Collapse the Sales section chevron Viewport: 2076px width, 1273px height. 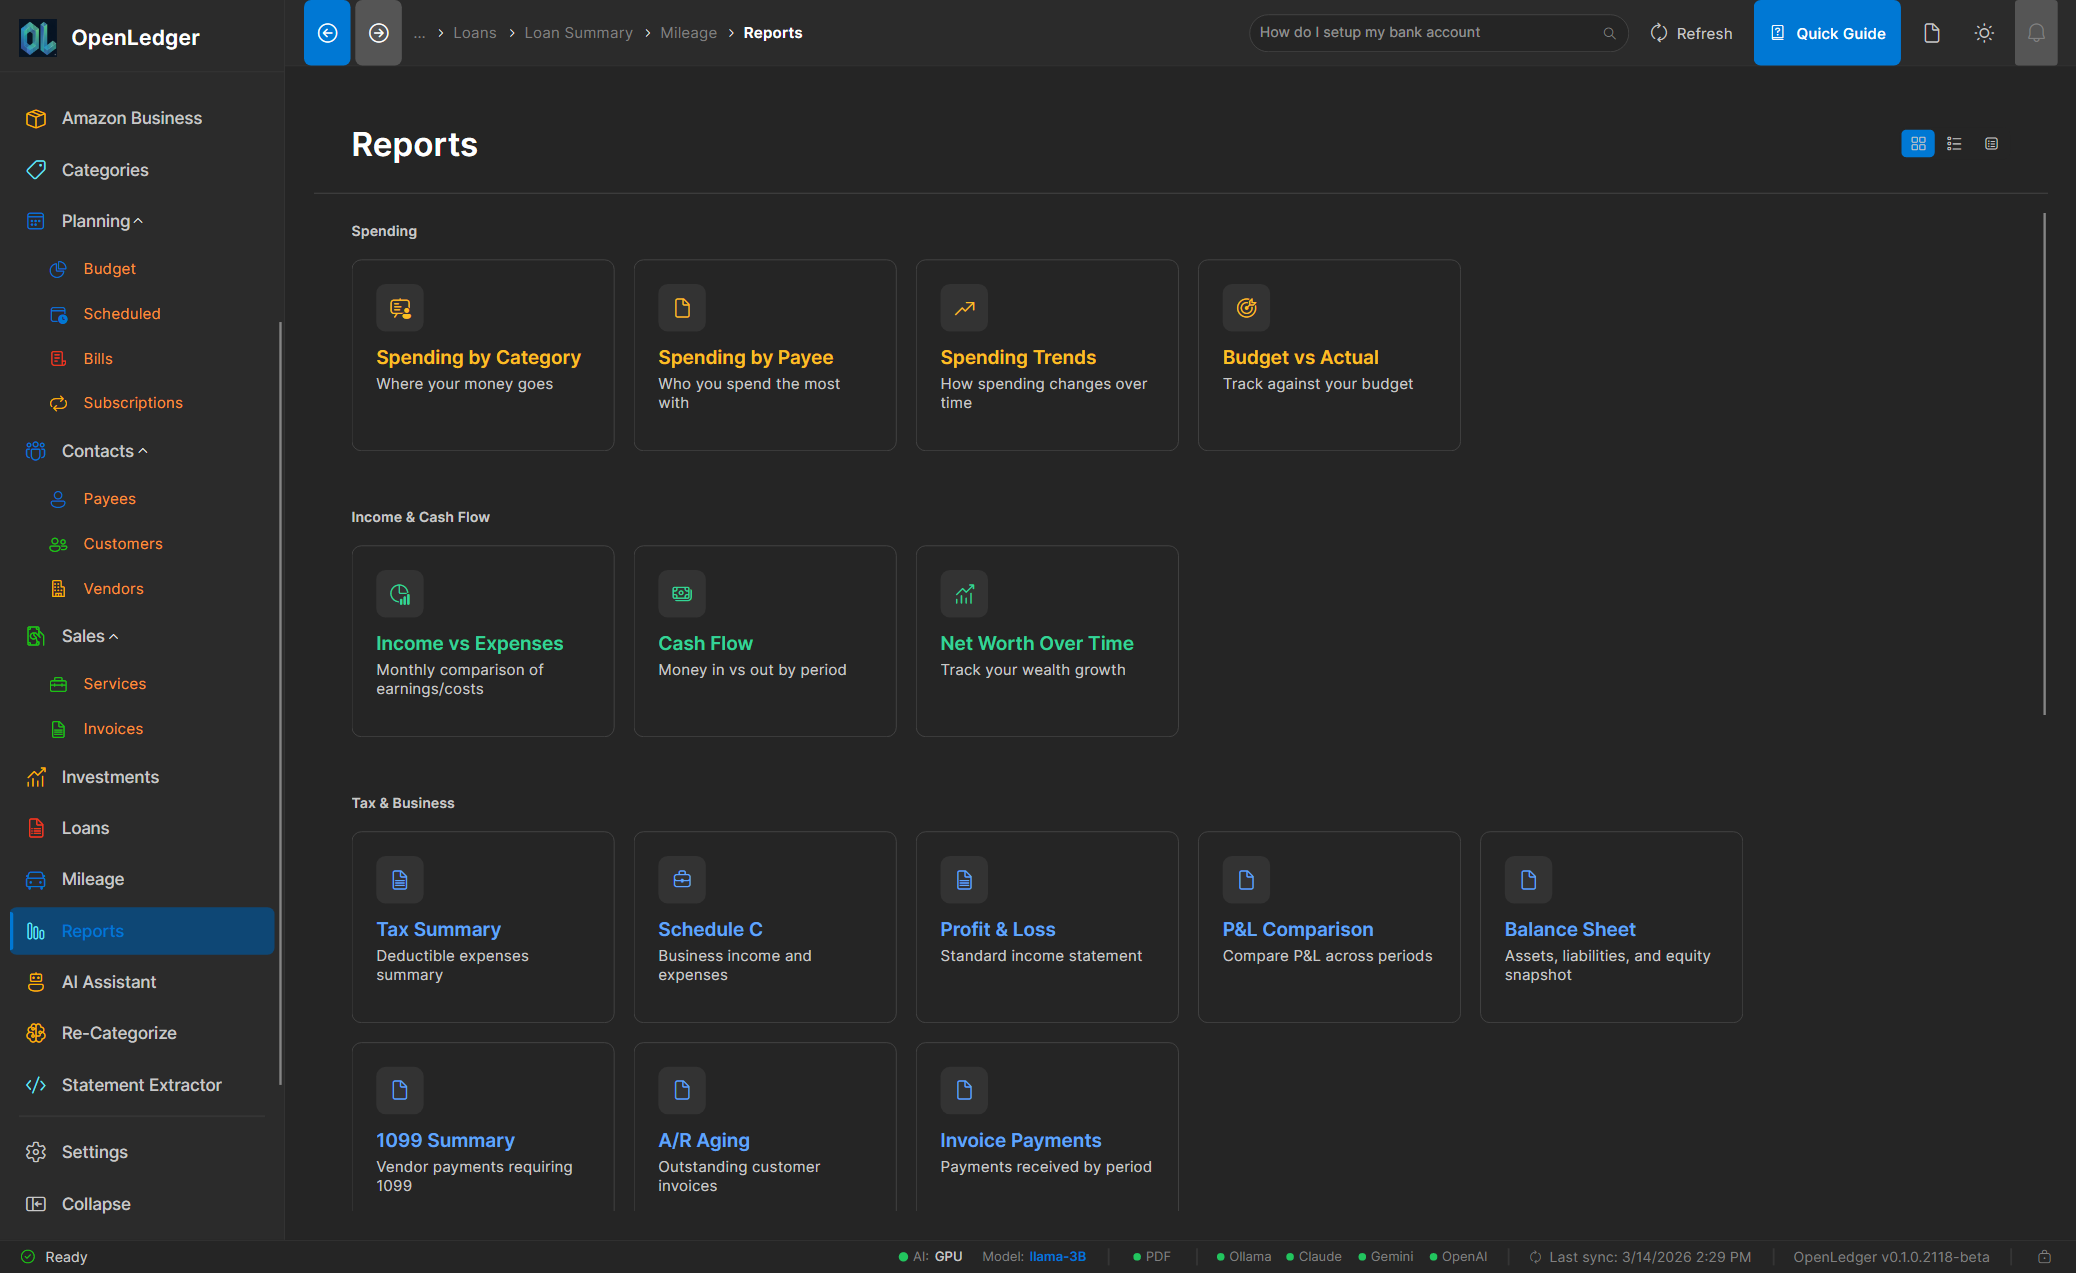coord(113,636)
